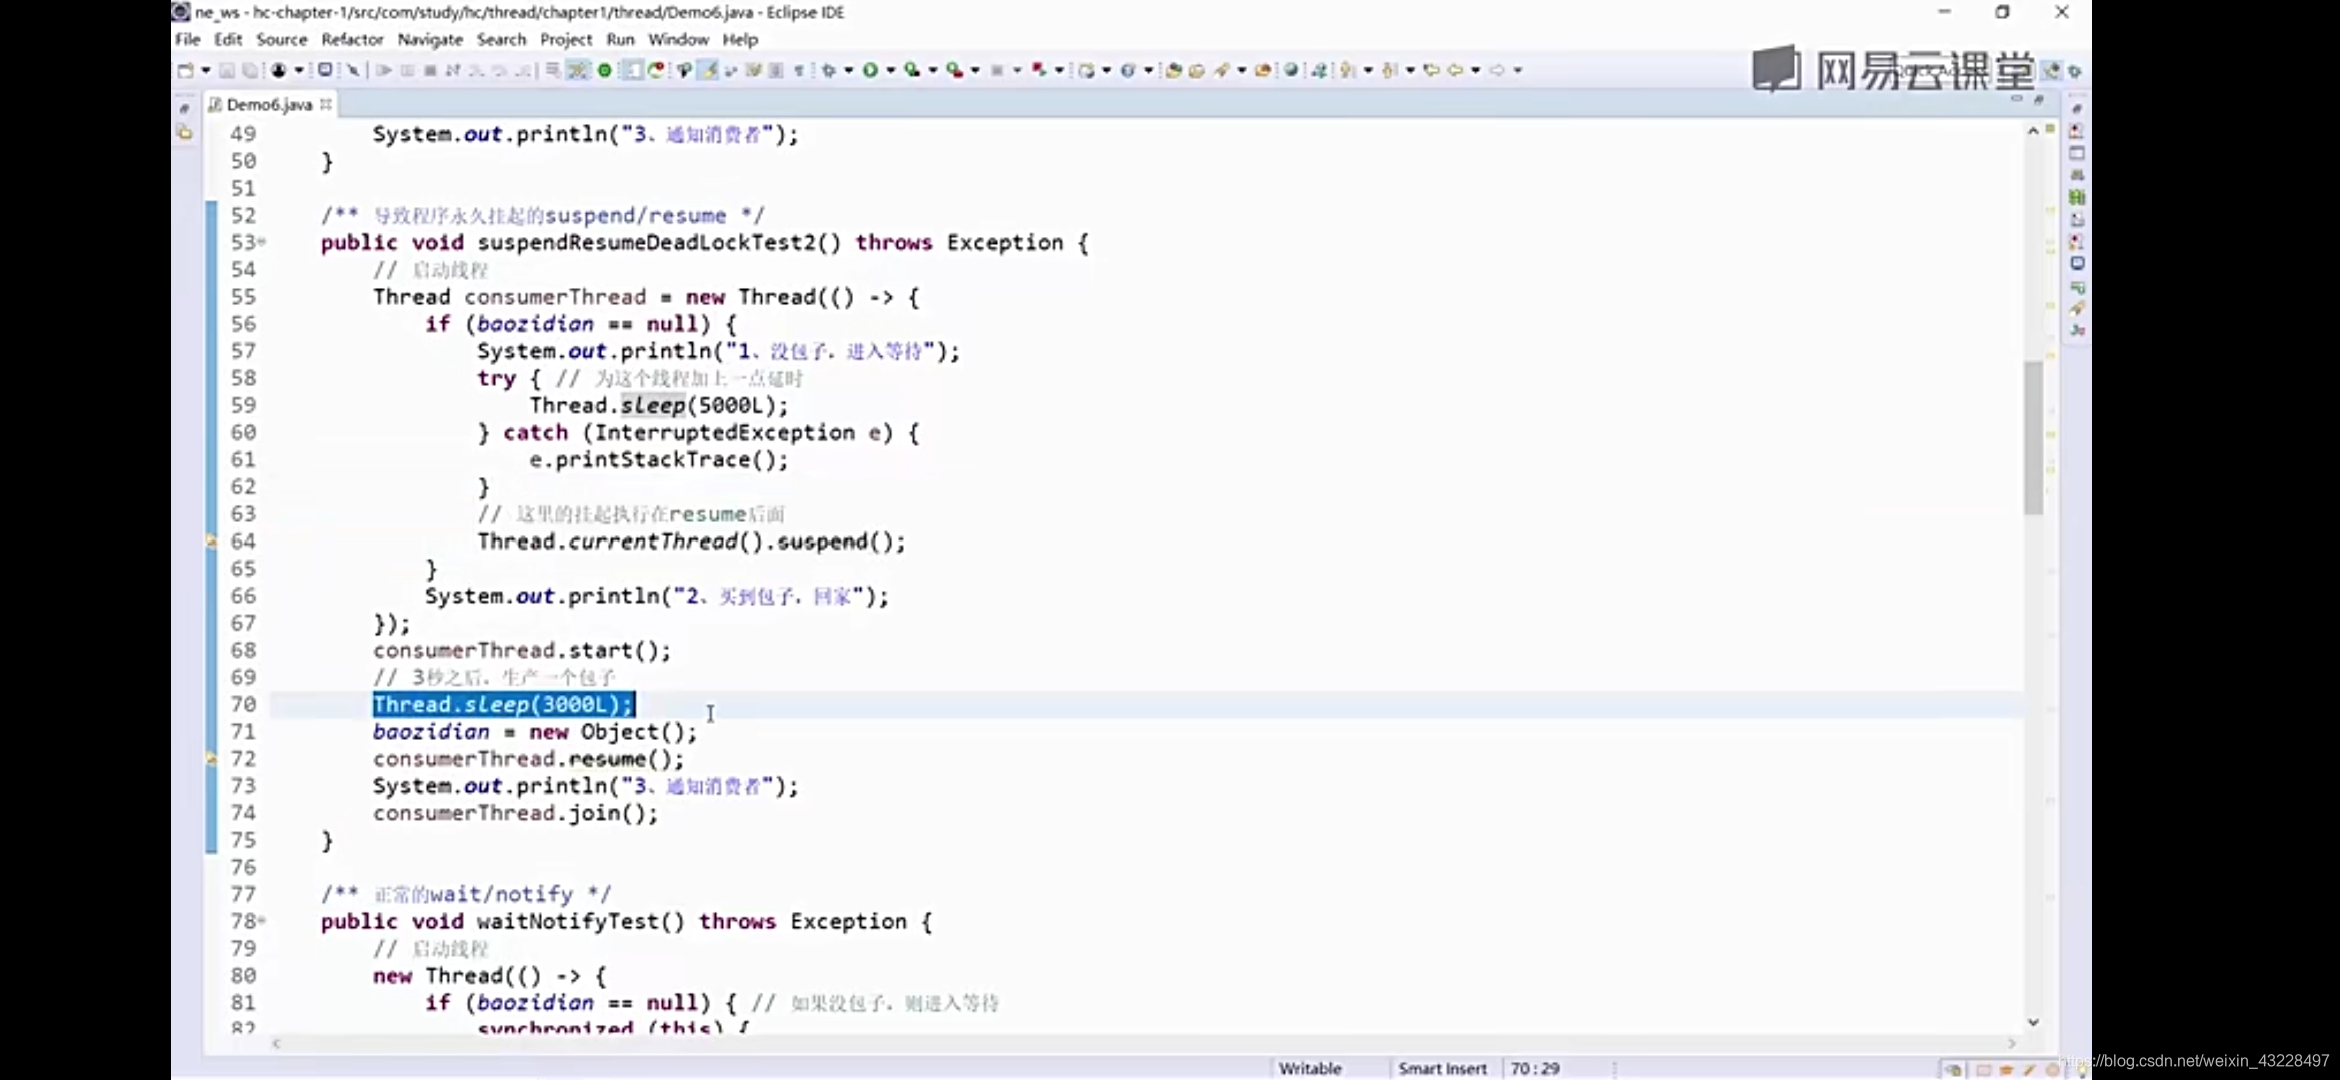This screenshot has width=2340, height=1080.
Task: Open the Run configurations dropdown arrow
Action: tap(890, 70)
